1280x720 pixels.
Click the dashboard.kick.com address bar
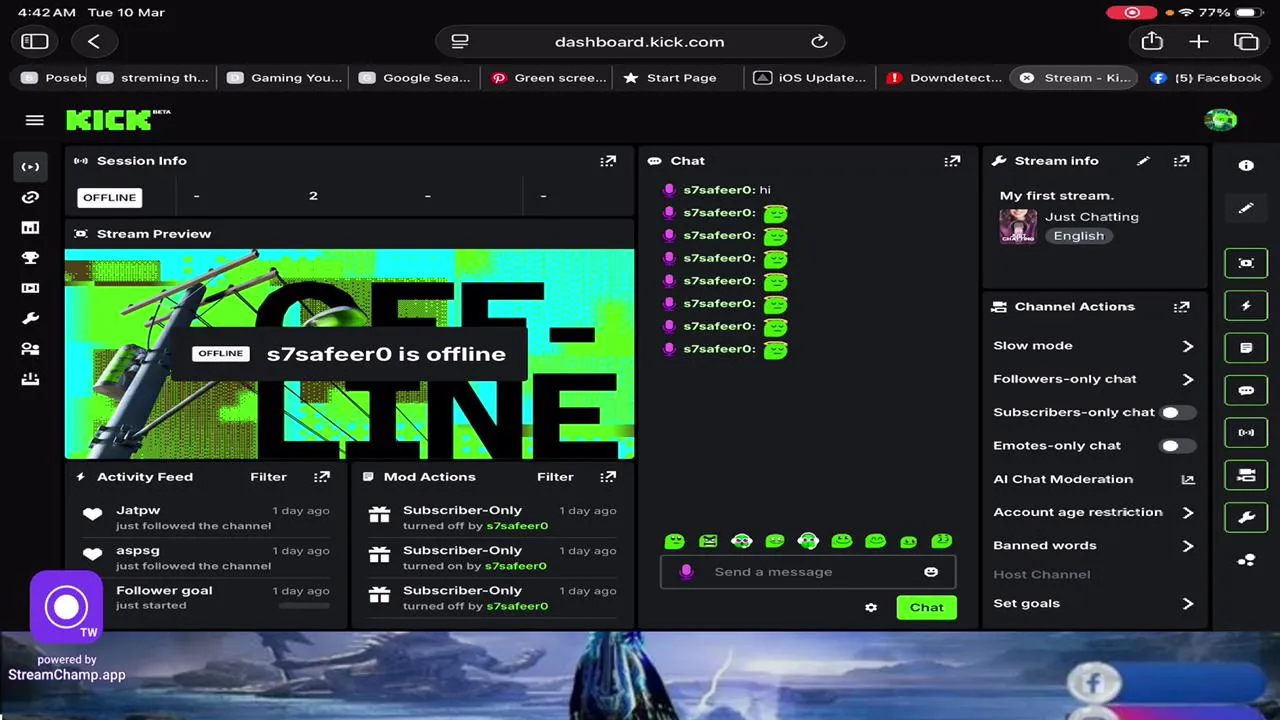pyautogui.click(x=640, y=42)
